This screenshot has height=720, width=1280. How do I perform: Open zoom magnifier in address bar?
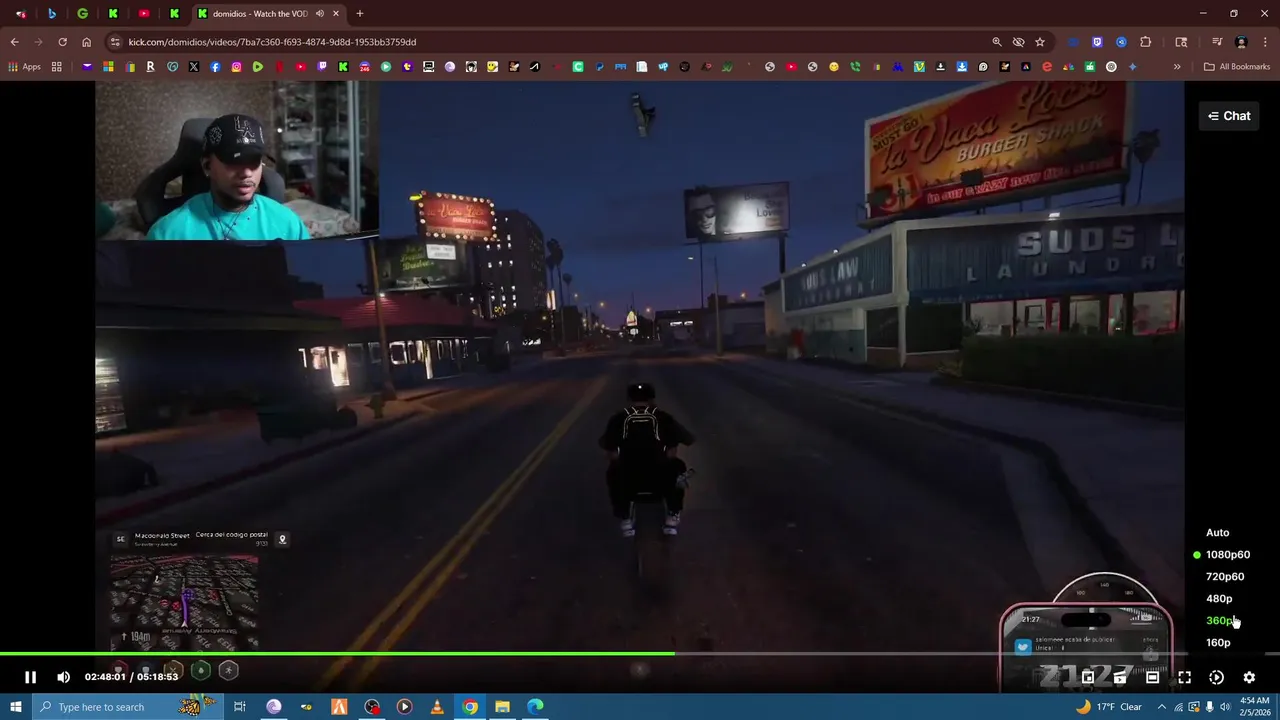tap(997, 42)
